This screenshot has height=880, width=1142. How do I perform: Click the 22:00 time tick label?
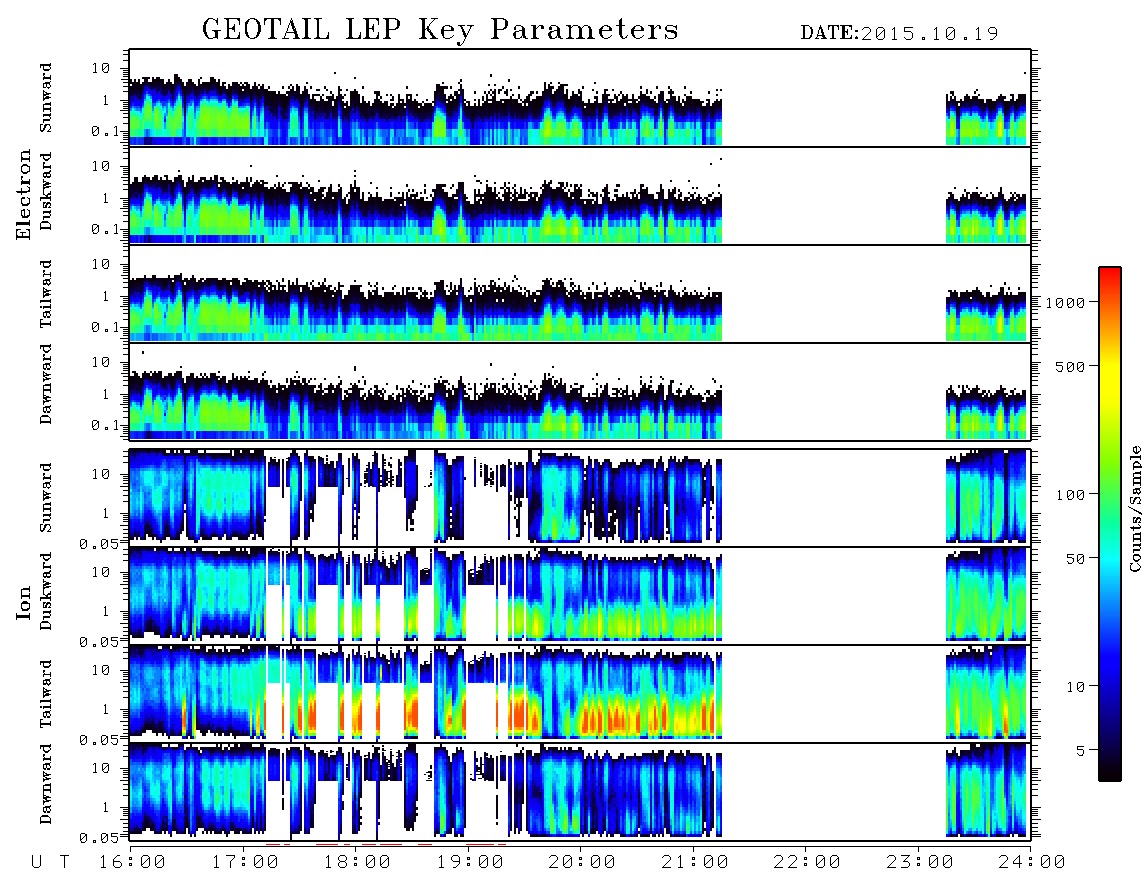coord(807,863)
